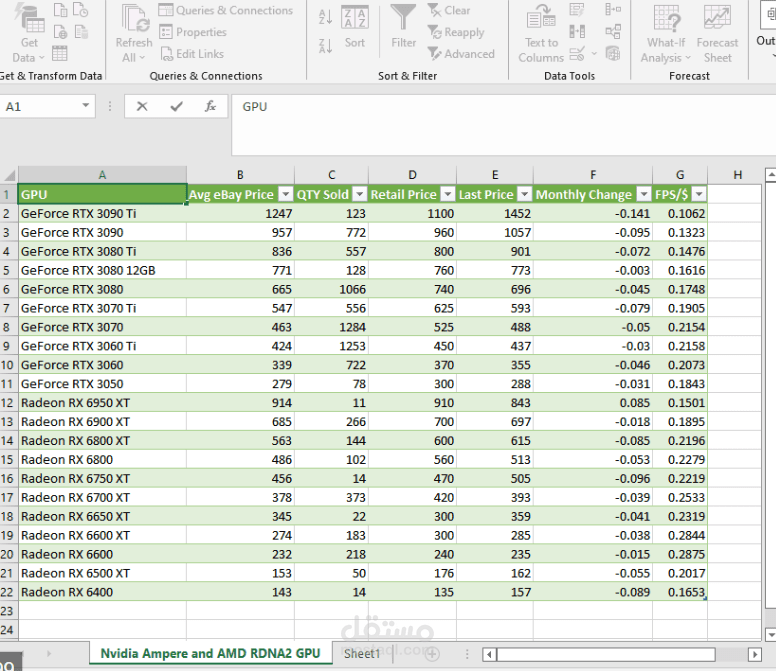Click the Recent Sources icon
Viewport: 776px width, 671px height.
[x=81, y=10]
